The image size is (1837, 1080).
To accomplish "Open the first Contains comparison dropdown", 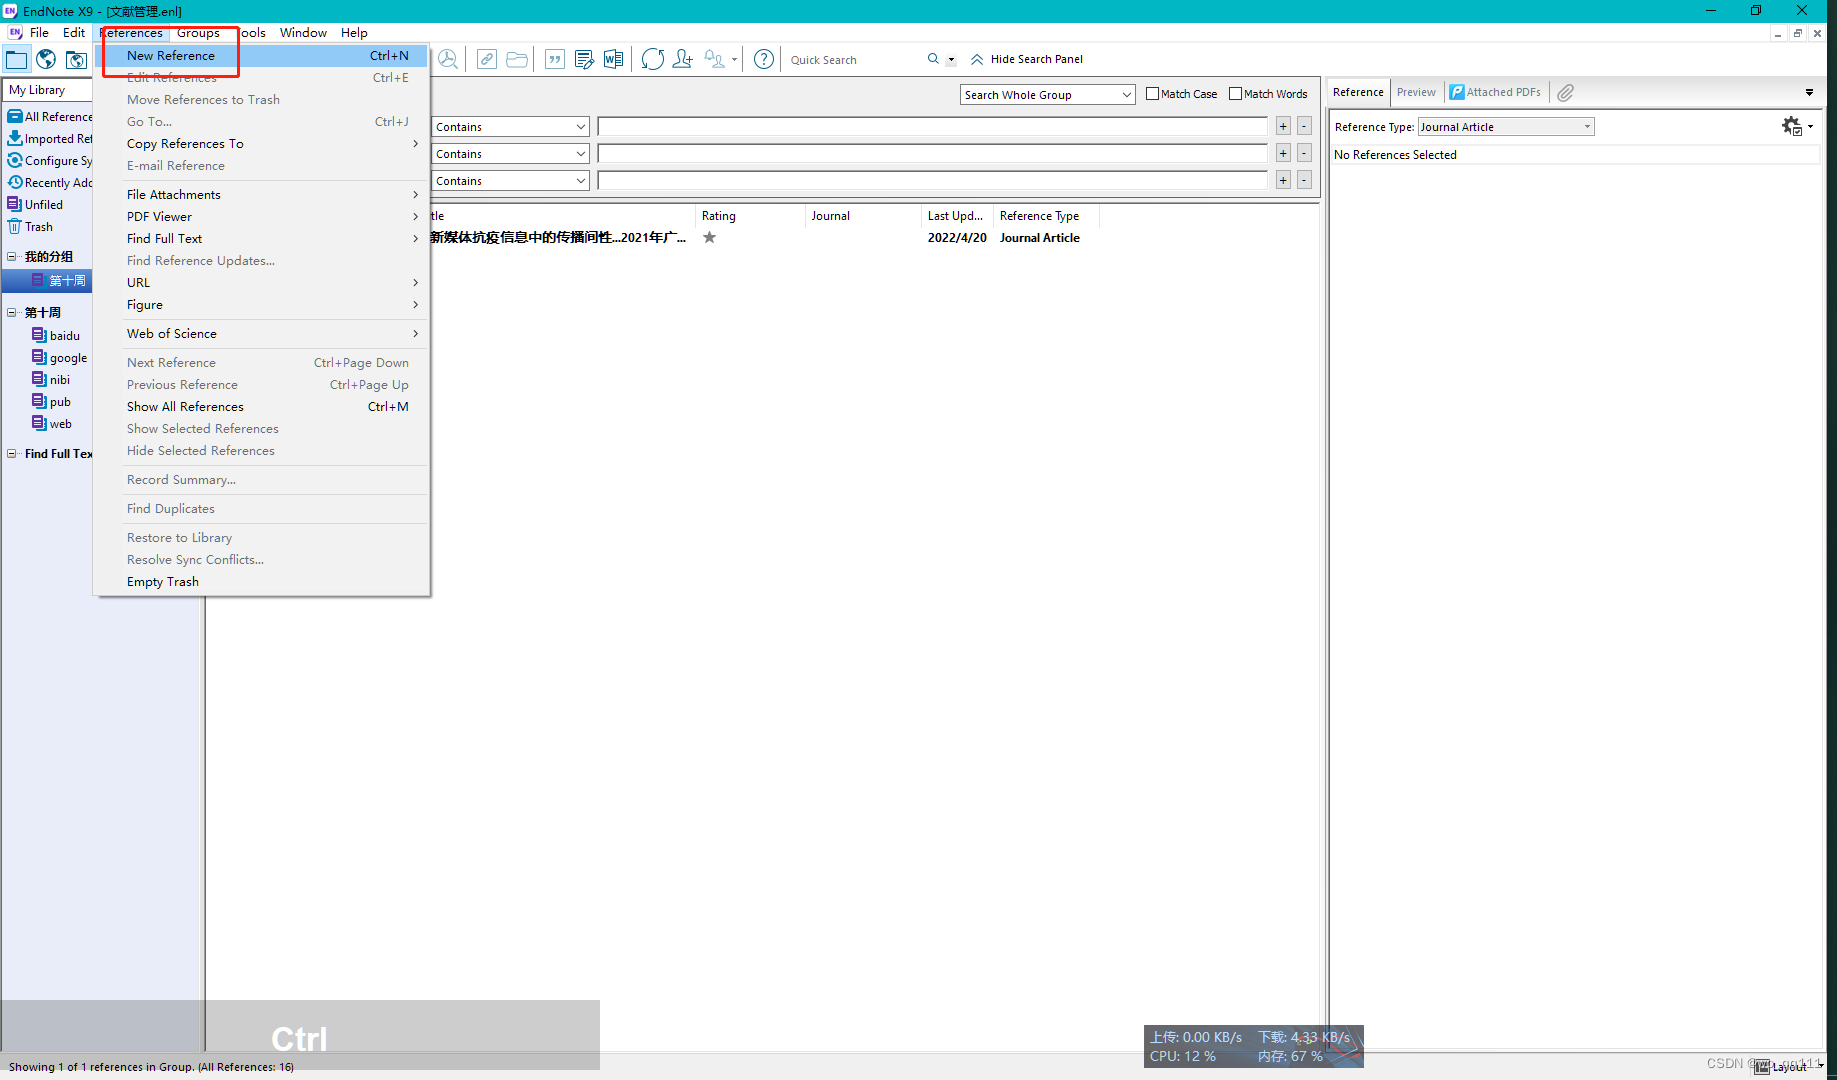I will (511, 127).
